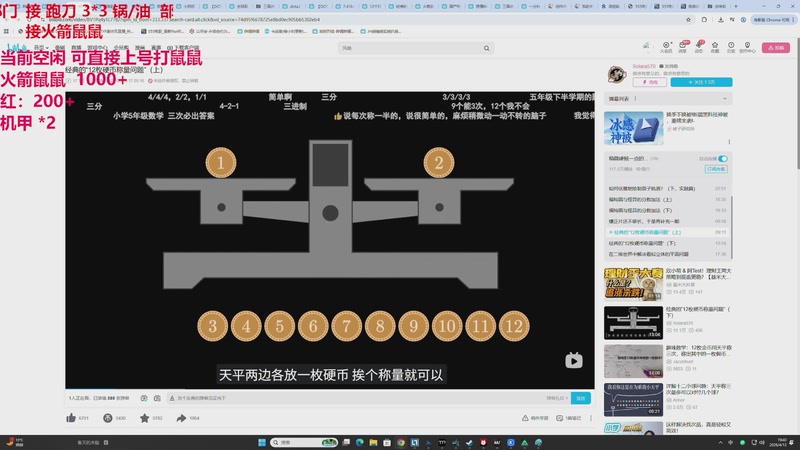Open 下载客户端 in the Bilibili header
Screen dimensions: 800x450
[183, 47]
